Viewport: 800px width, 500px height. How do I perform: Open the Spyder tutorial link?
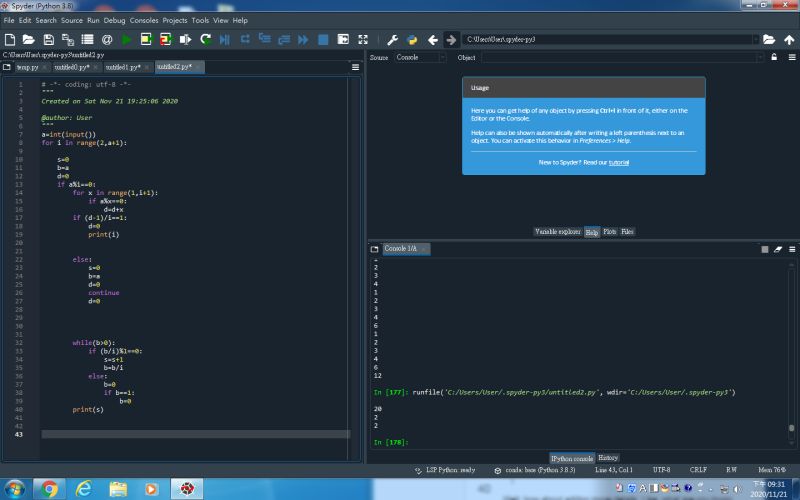[618, 162]
